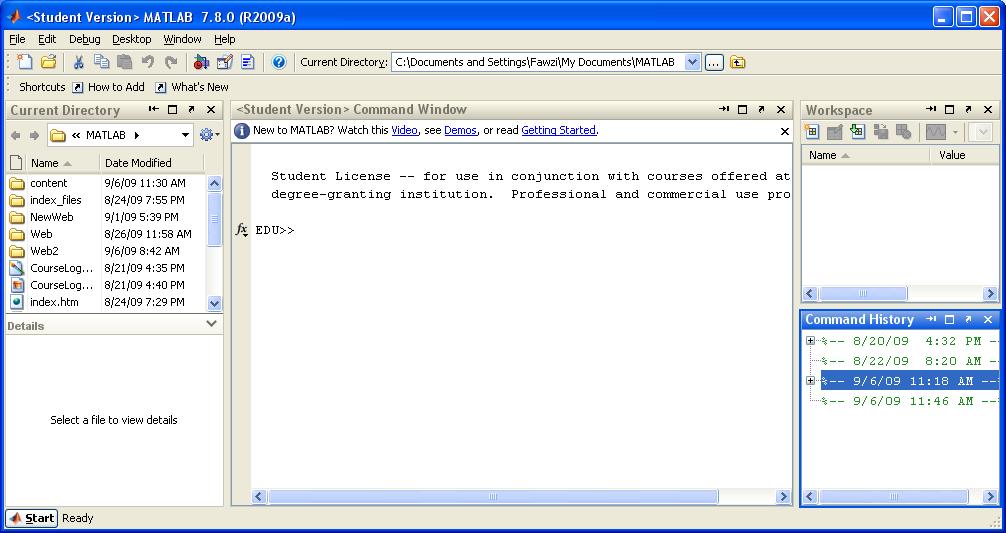
Task: Click the Paste clipboard icon
Action: click(124, 62)
